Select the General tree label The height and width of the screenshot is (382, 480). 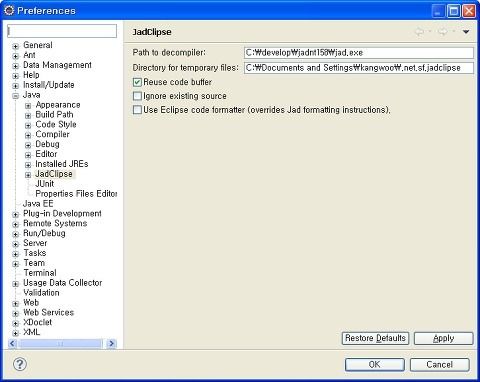pos(38,45)
